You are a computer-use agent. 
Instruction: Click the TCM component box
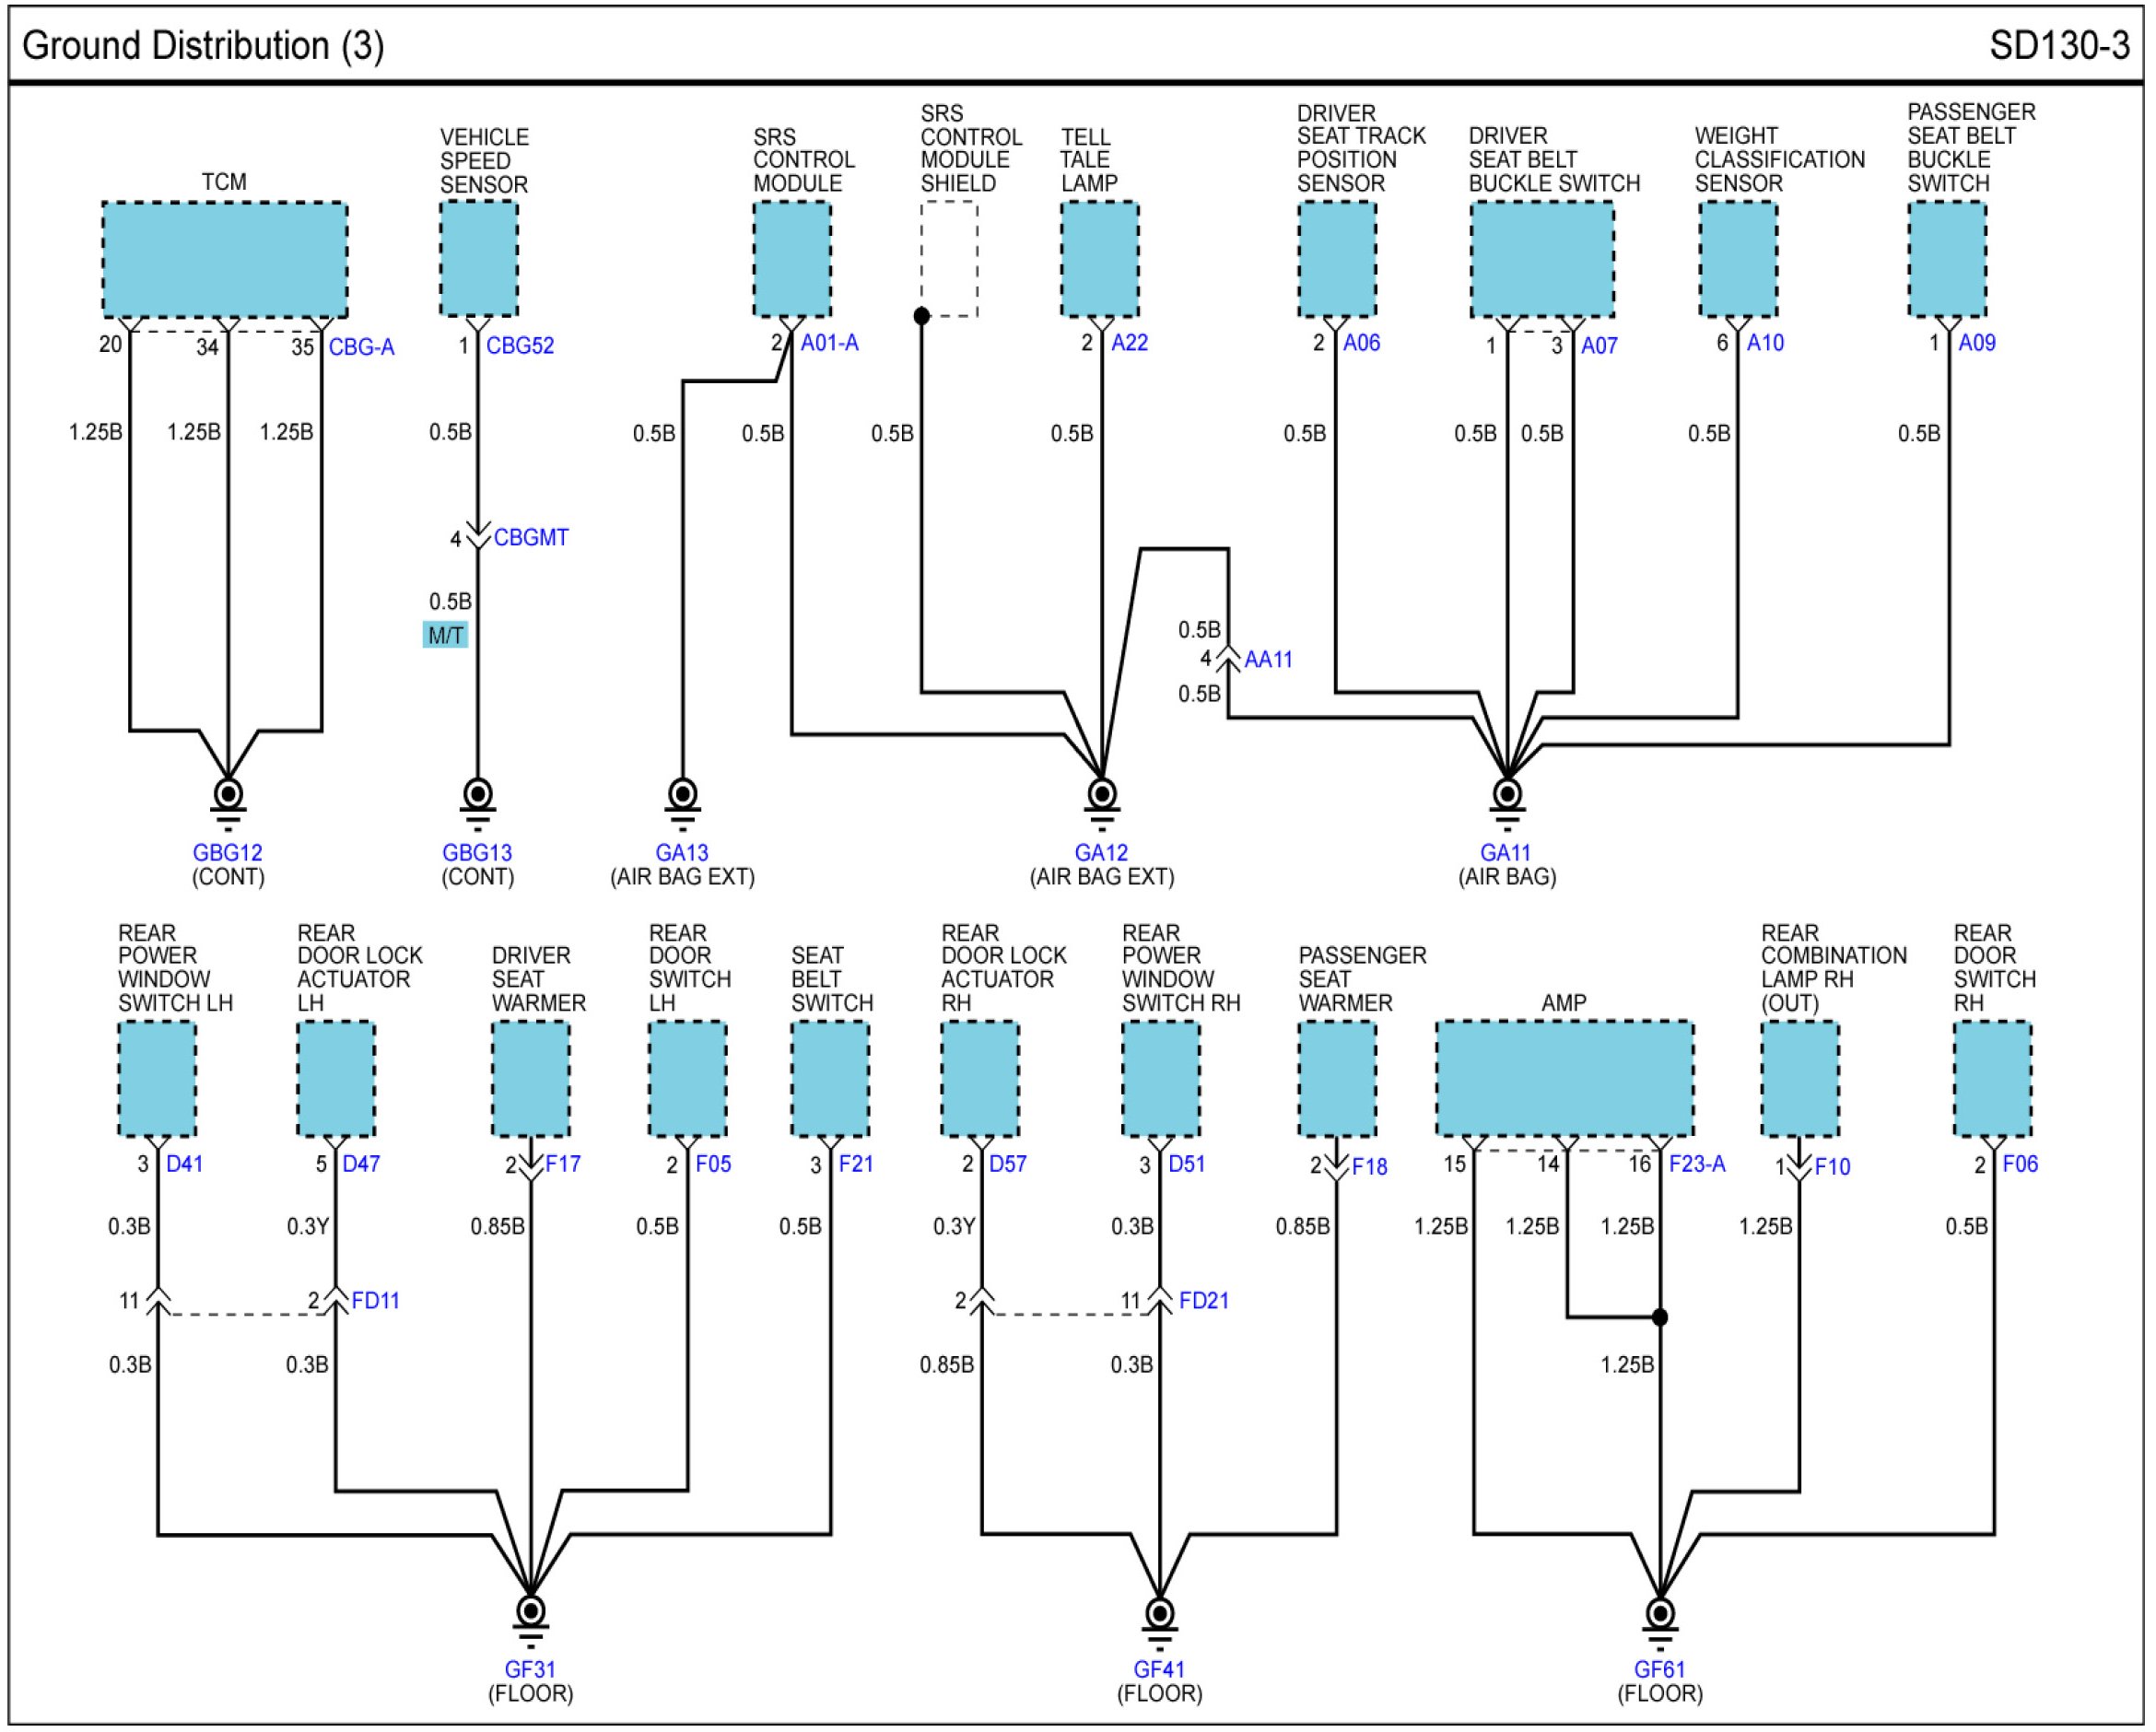click(225, 260)
